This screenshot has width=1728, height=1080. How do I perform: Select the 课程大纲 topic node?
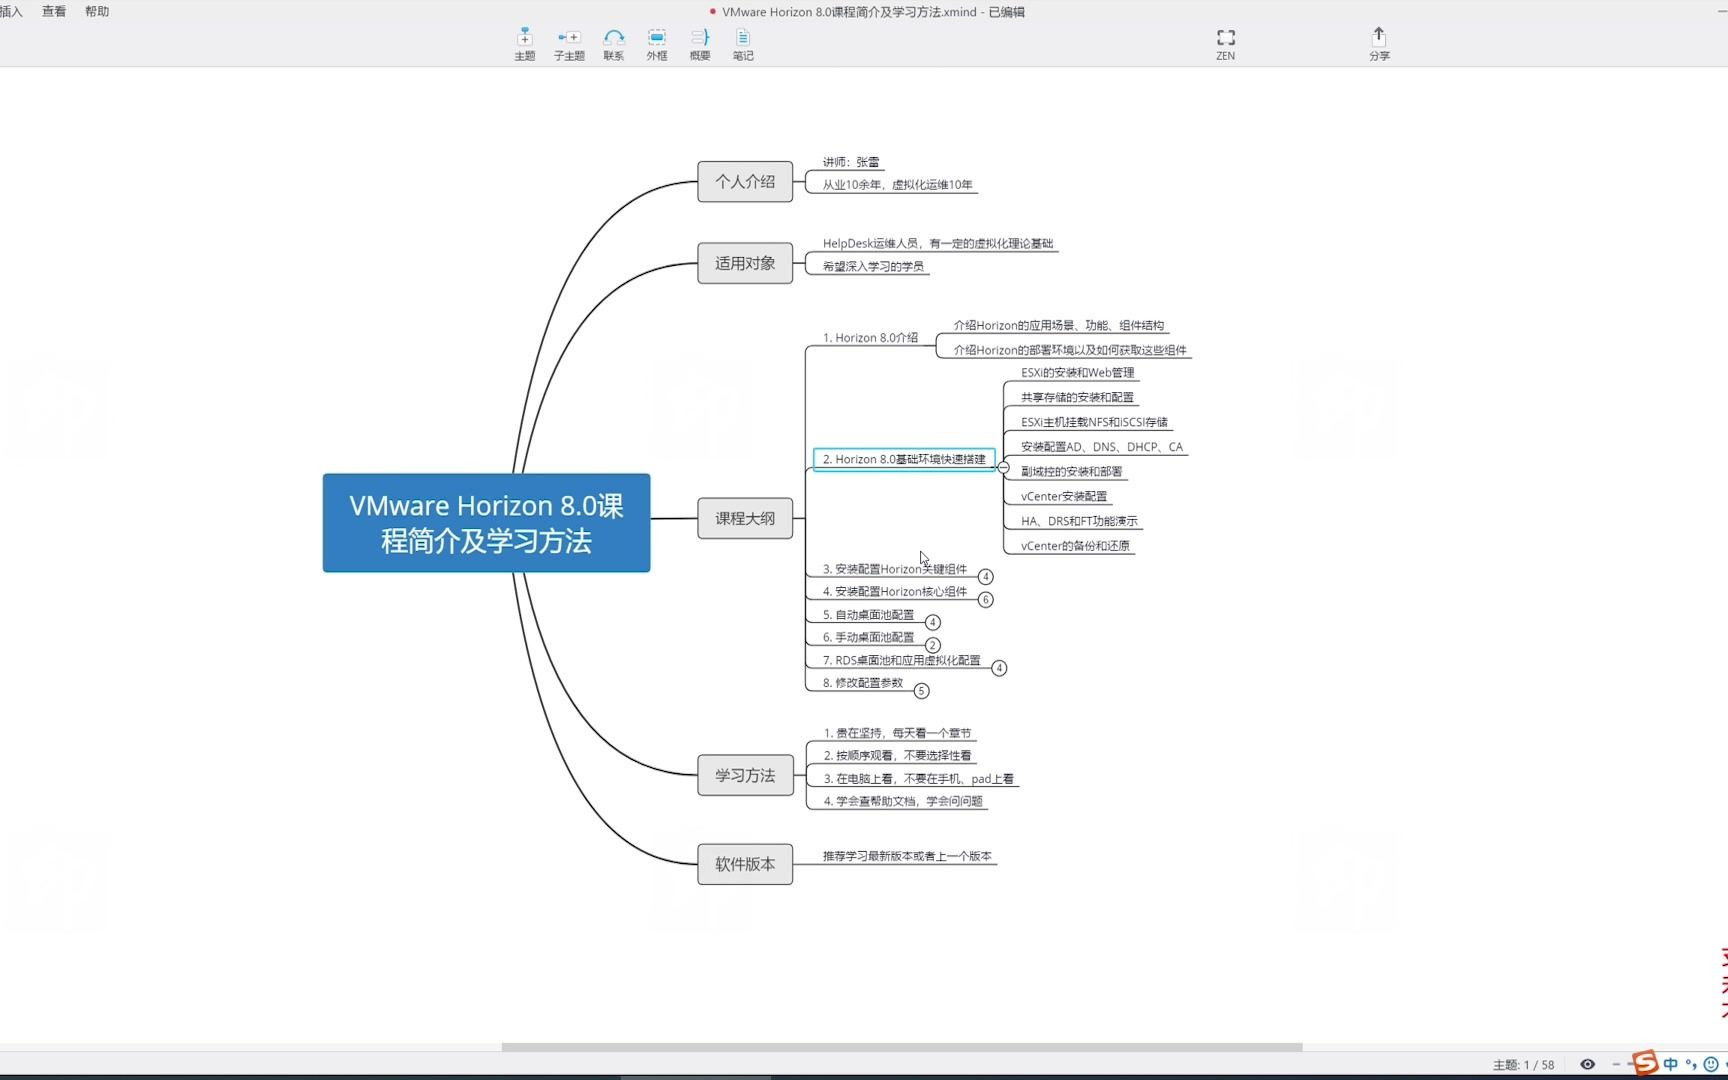[745, 518]
